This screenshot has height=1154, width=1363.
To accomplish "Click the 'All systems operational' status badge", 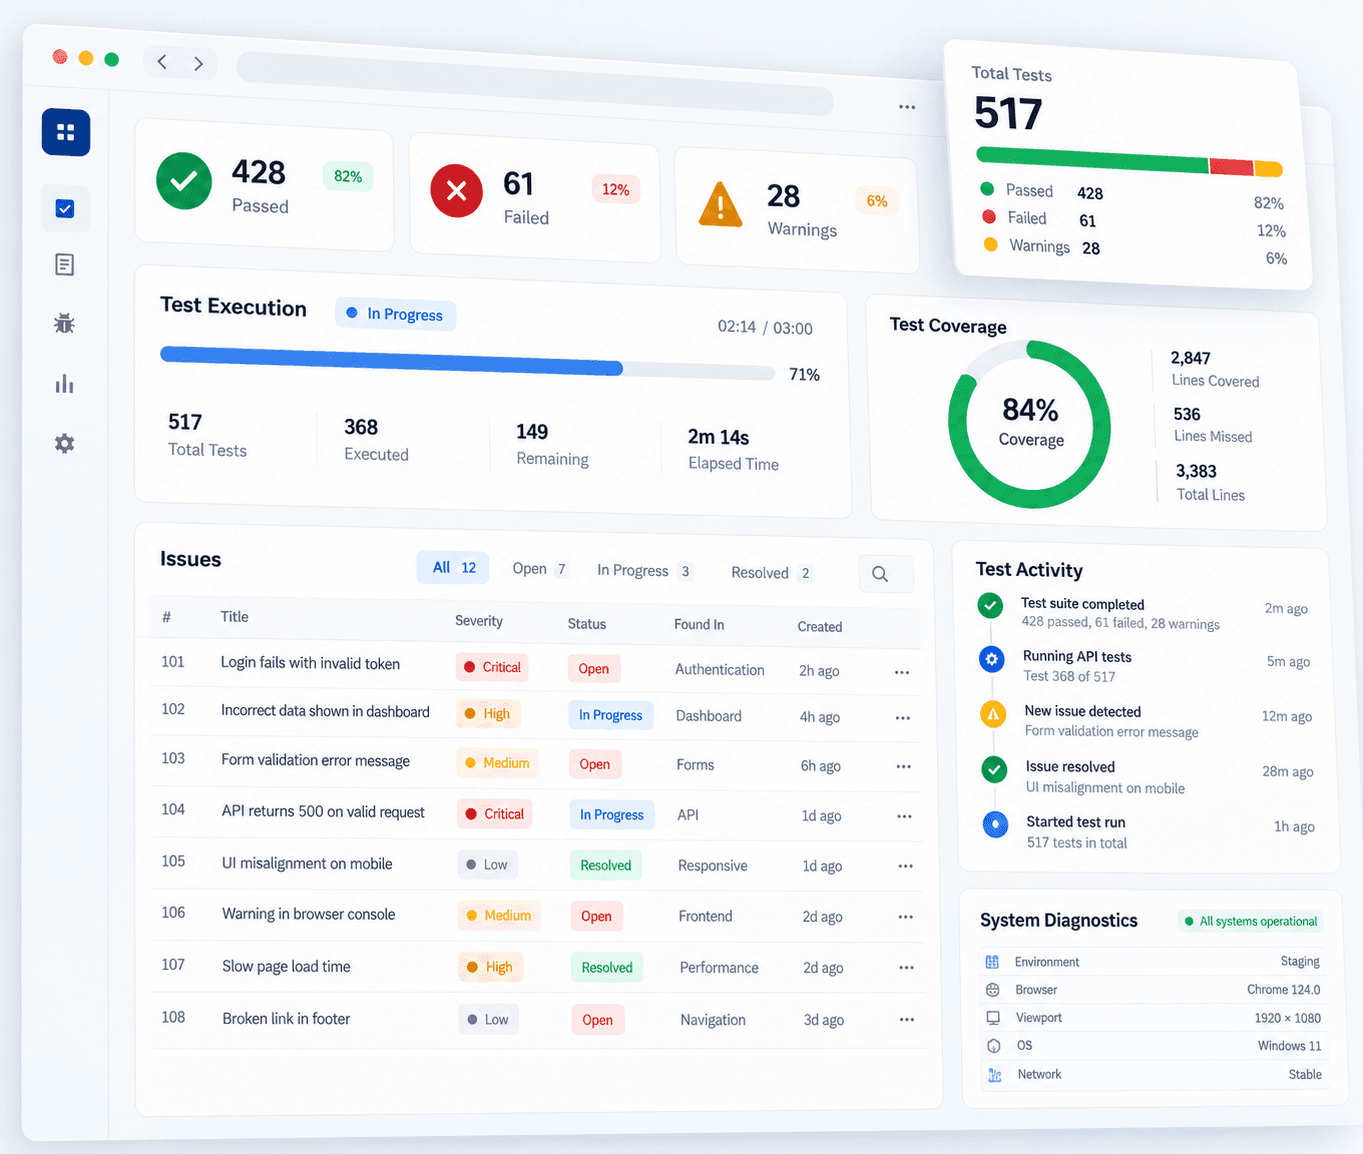I will [x=1251, y=921].
